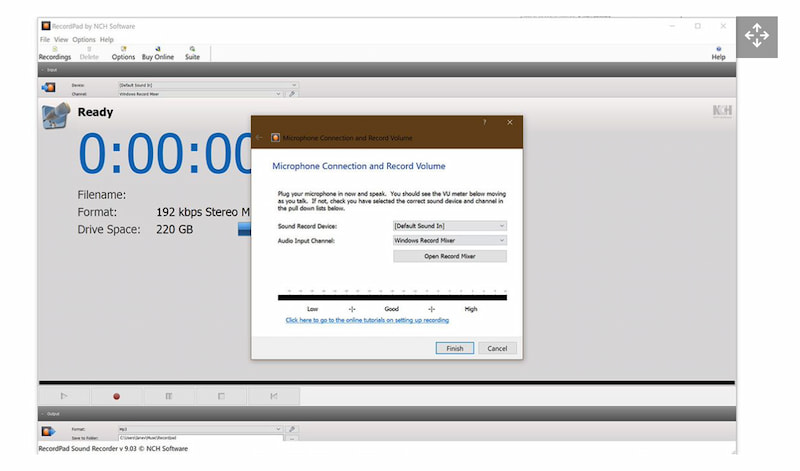Click the Save to Folder path field

click(200, 438)
